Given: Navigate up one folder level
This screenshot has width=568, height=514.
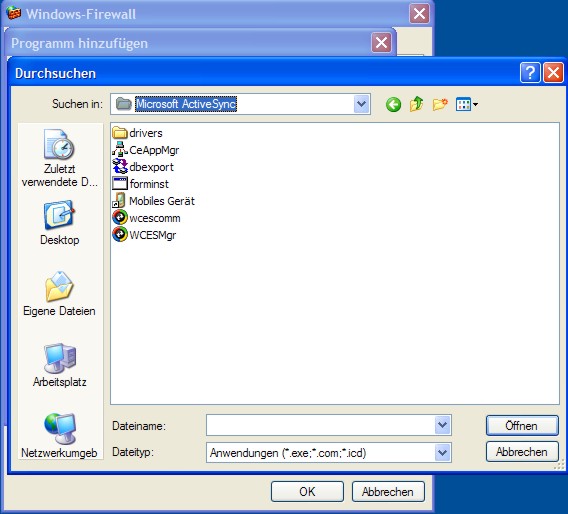Looking at the screenshot, I should coord(417,104).
